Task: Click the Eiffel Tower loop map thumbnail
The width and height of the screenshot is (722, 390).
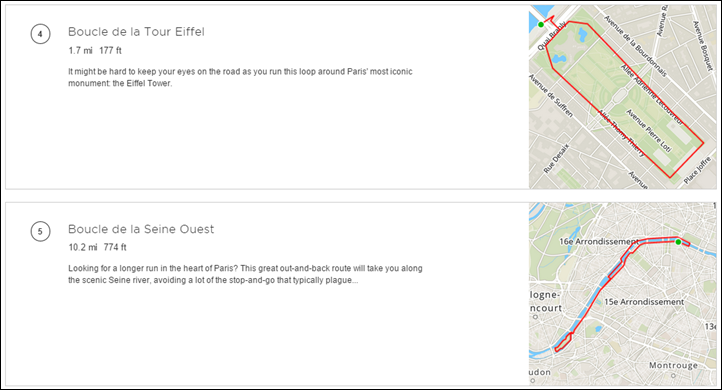Action: [x=623, y=97]
